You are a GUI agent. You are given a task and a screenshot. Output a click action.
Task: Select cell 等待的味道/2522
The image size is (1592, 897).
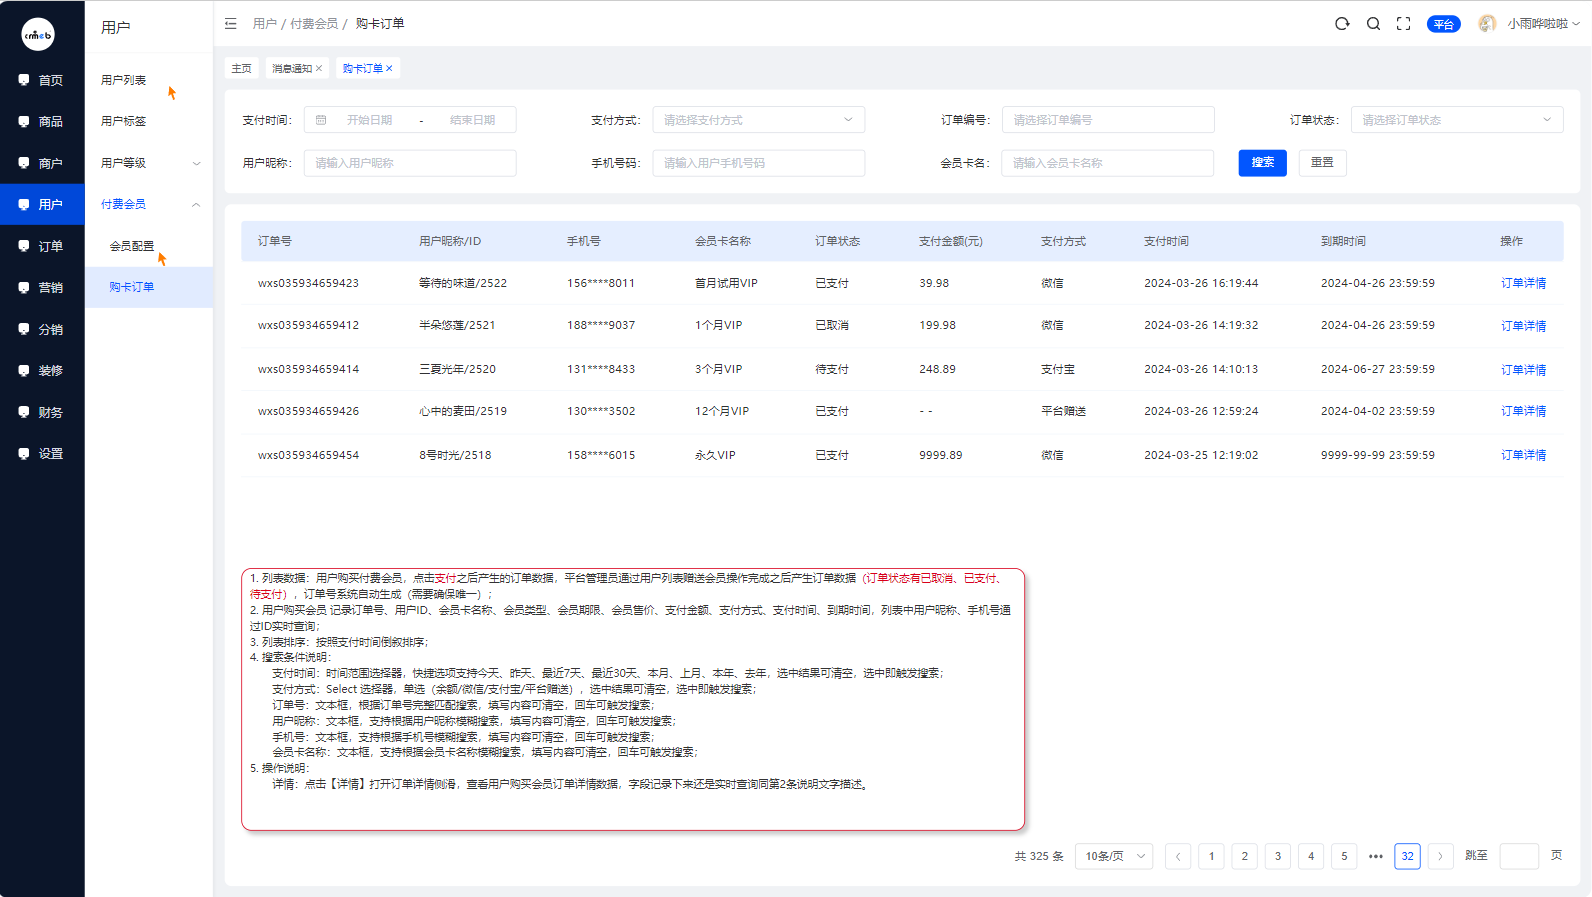(x=463, y=283)
